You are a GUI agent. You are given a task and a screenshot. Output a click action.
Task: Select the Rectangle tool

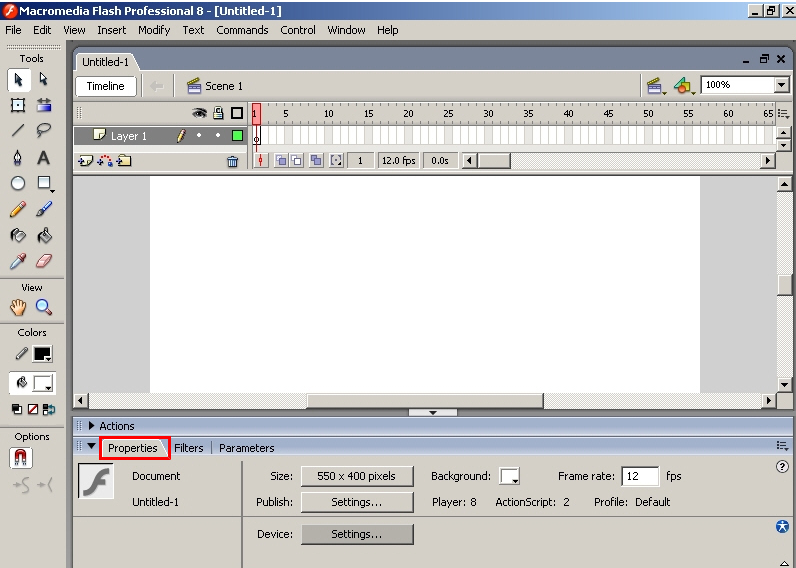tap(44, 183)
